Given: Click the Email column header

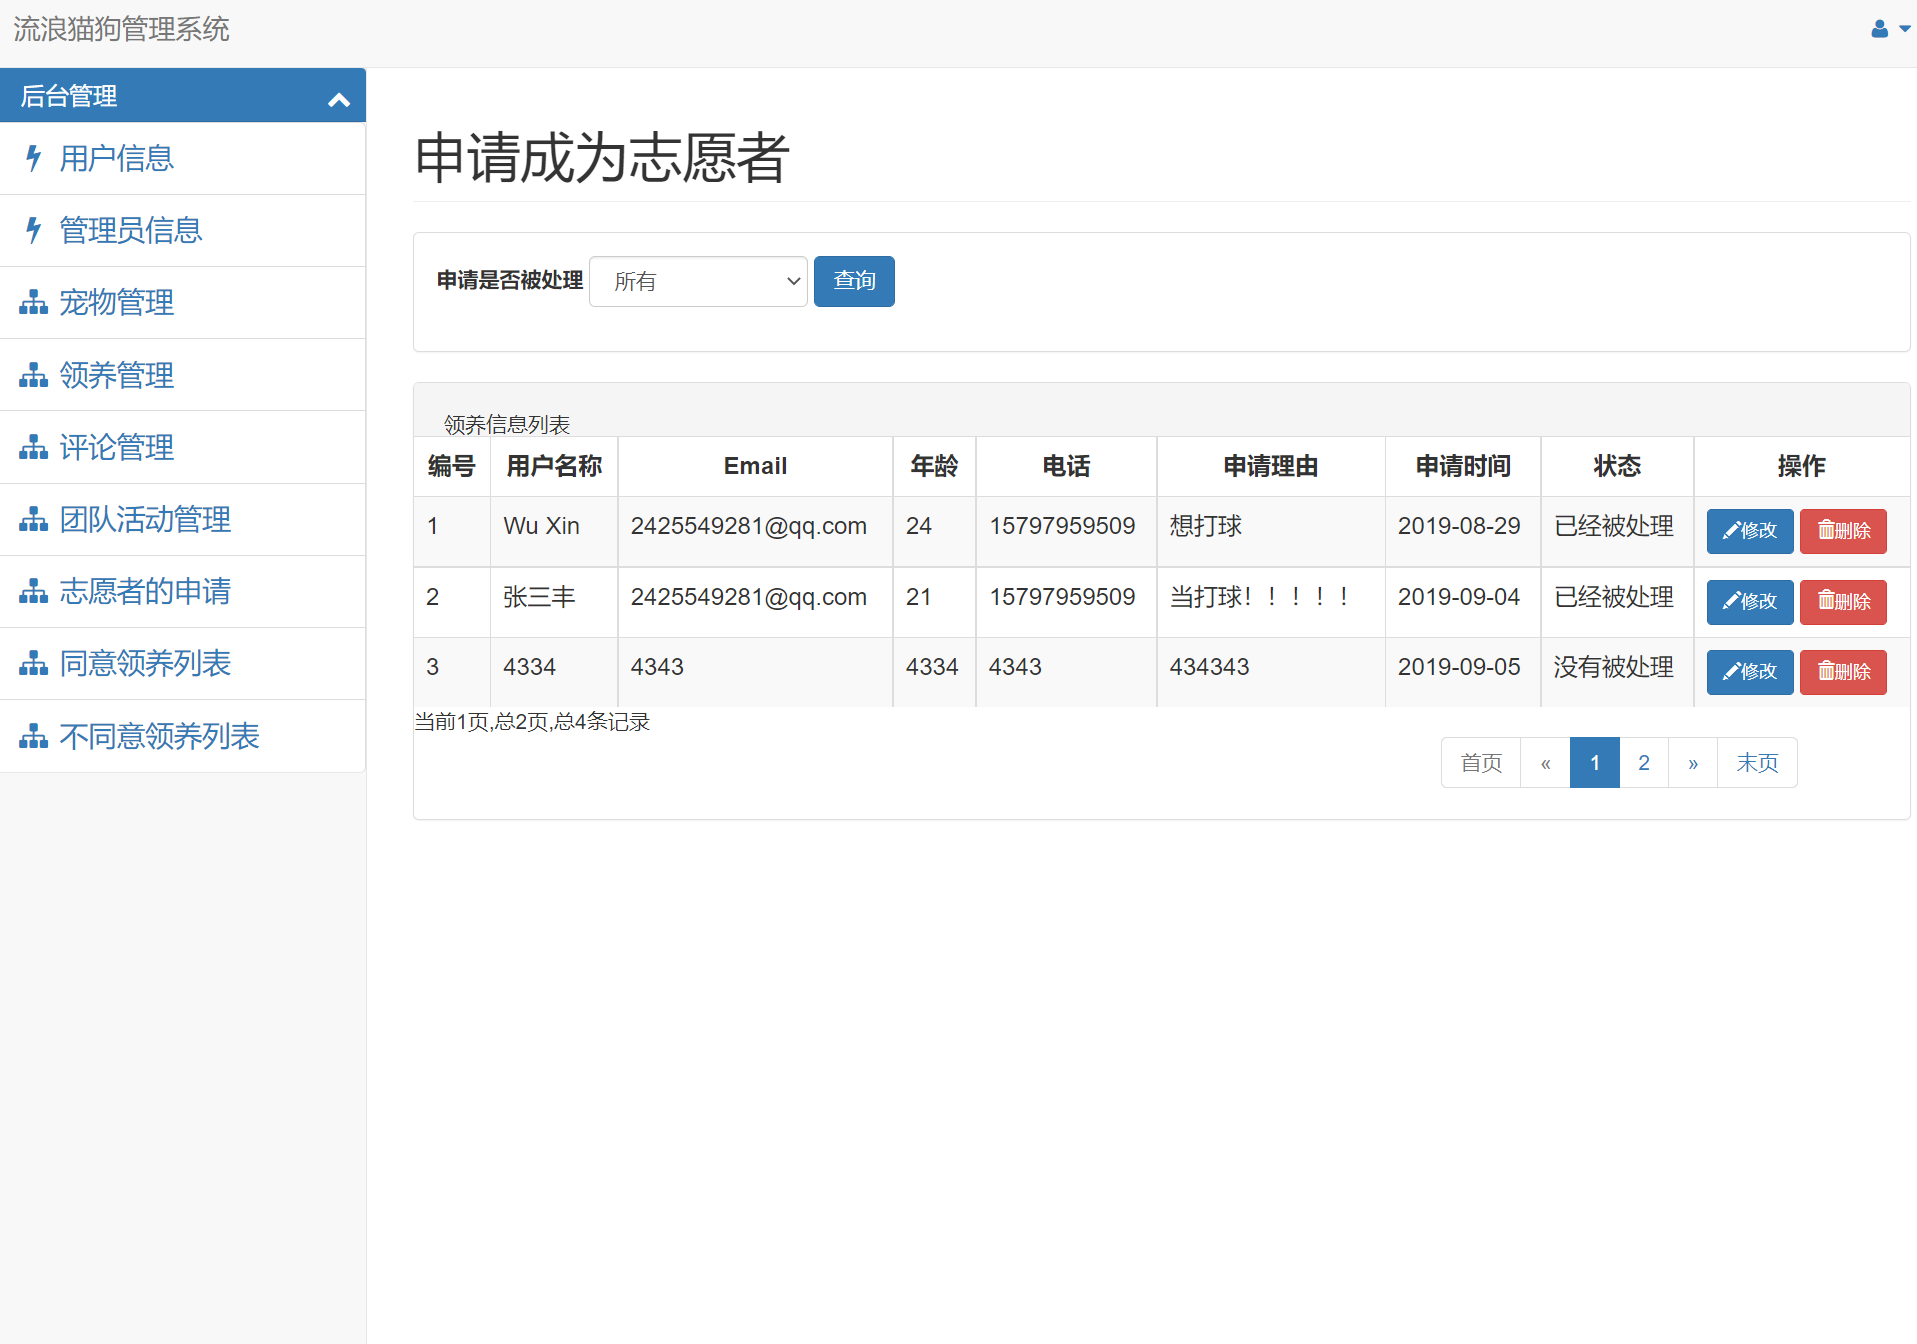Looking at the screenshot, I should pyautogui.click(x=755, y=466).
